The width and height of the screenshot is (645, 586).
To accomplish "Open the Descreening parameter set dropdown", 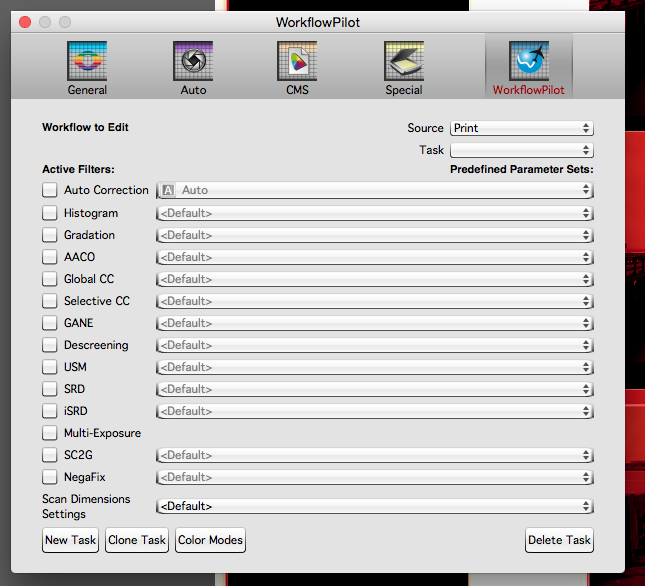I will [374, 345].
